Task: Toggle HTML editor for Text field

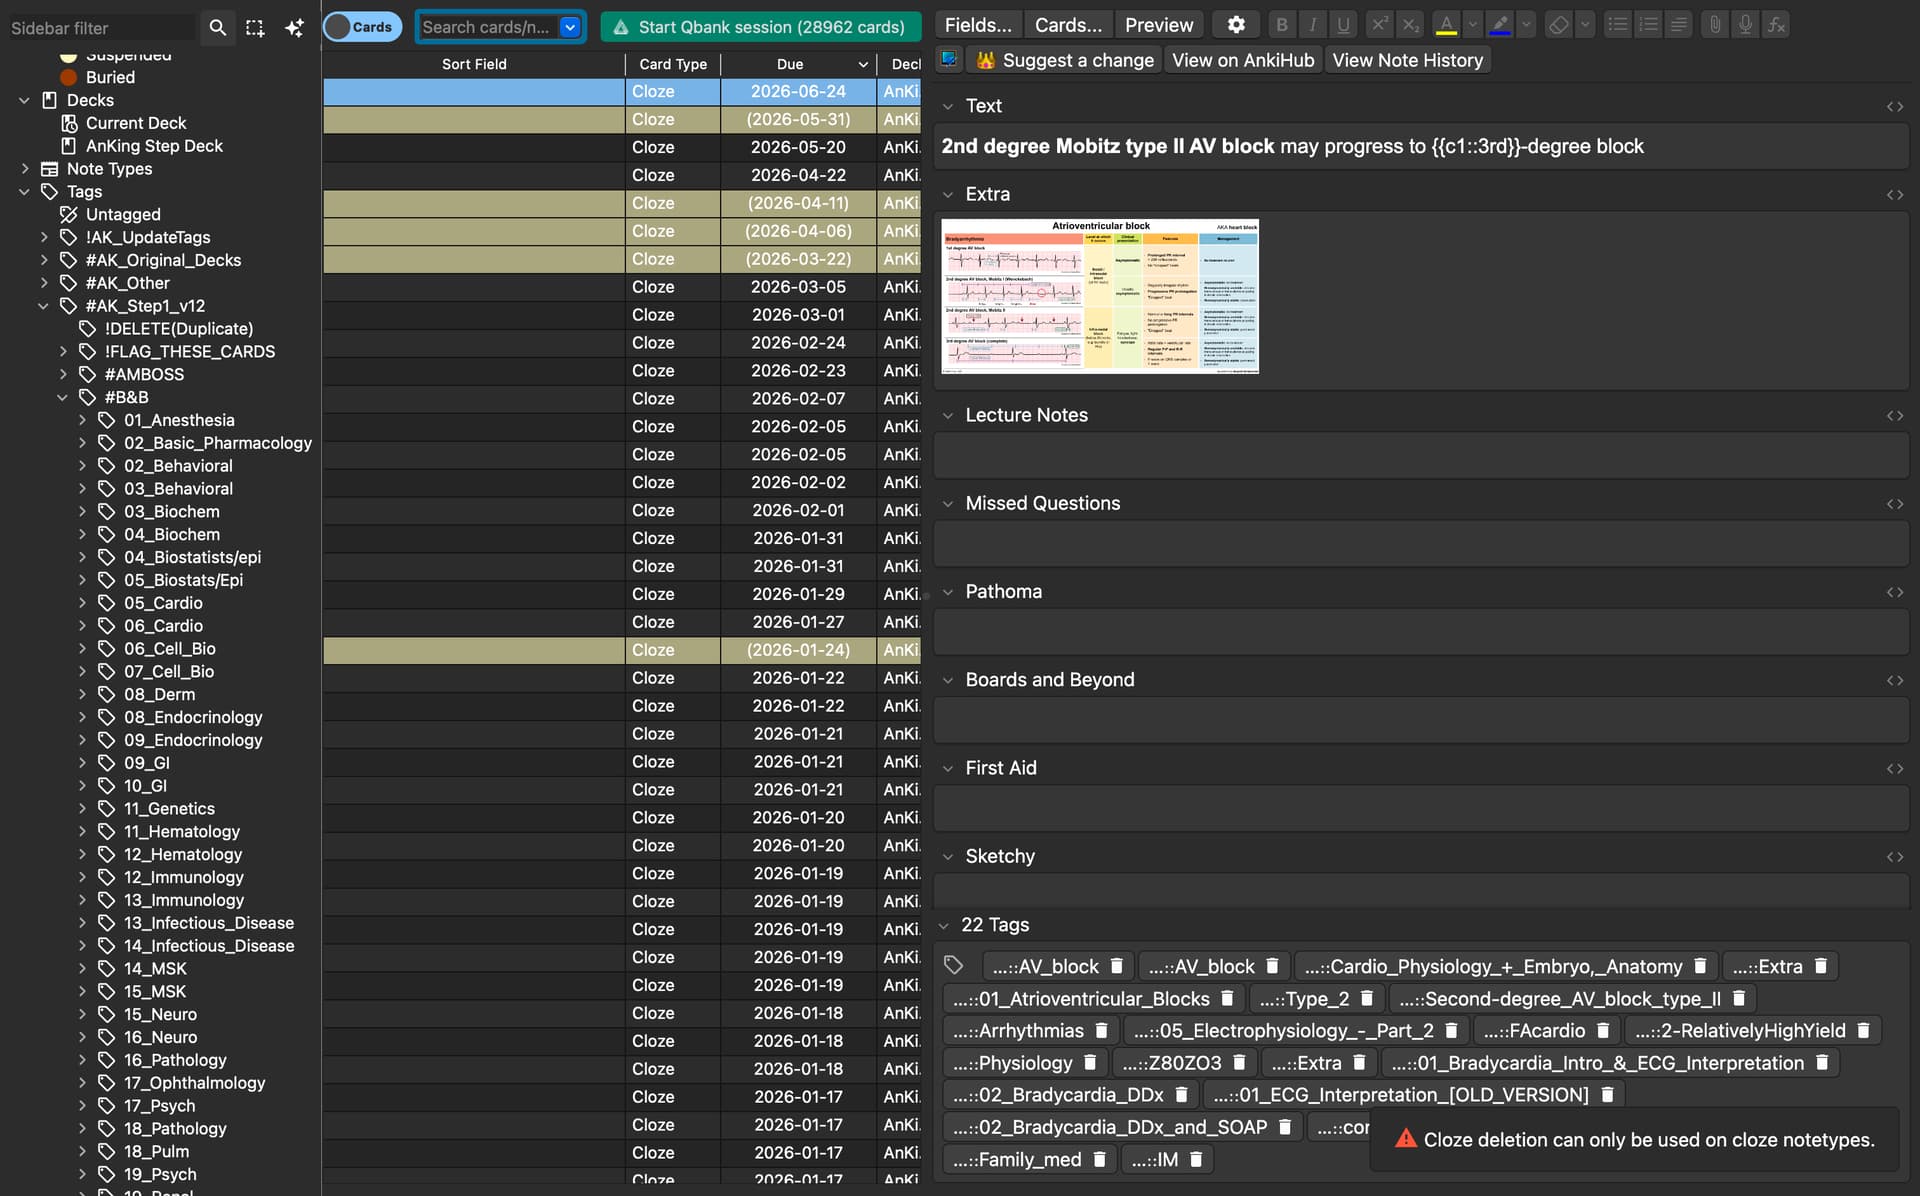Action: 1894,106
